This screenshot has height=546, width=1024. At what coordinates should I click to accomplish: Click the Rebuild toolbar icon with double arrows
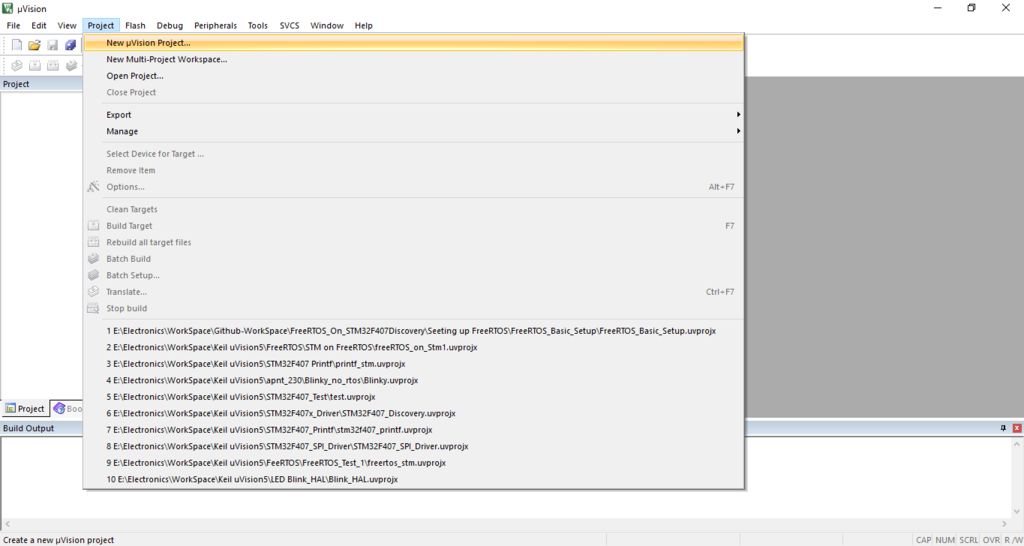52,65
